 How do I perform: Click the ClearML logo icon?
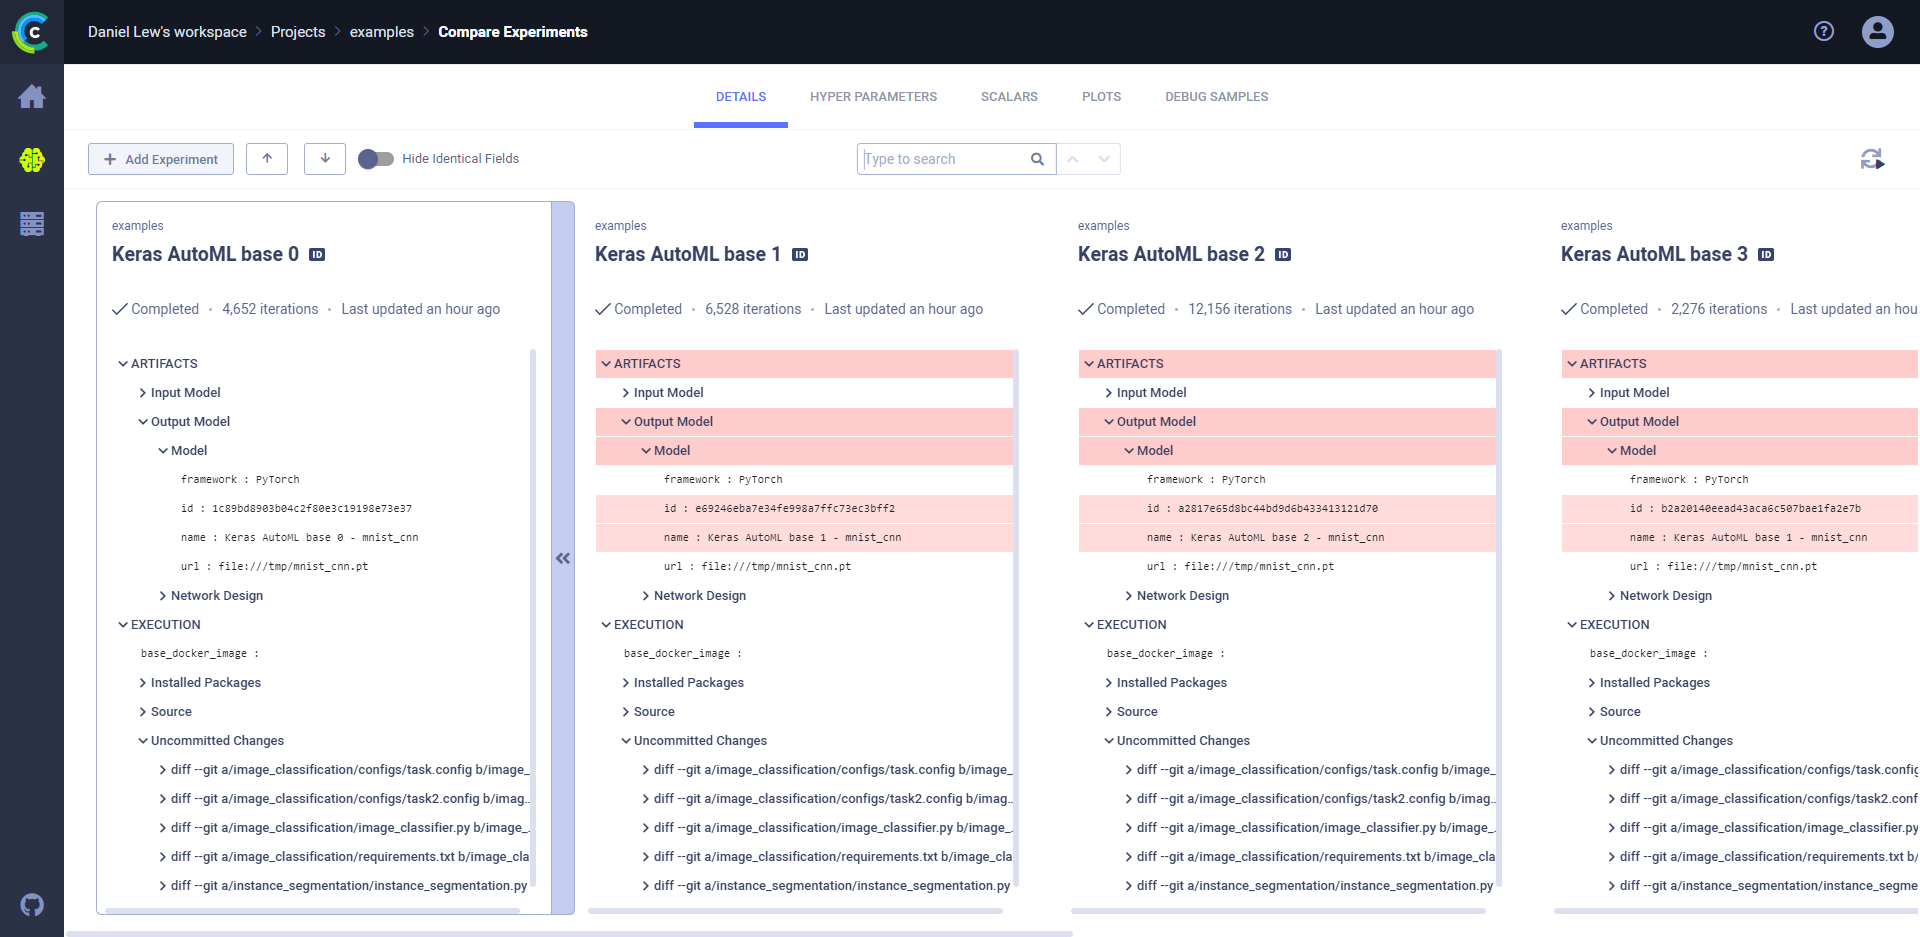pyautogui.click(x=31, y=32)
